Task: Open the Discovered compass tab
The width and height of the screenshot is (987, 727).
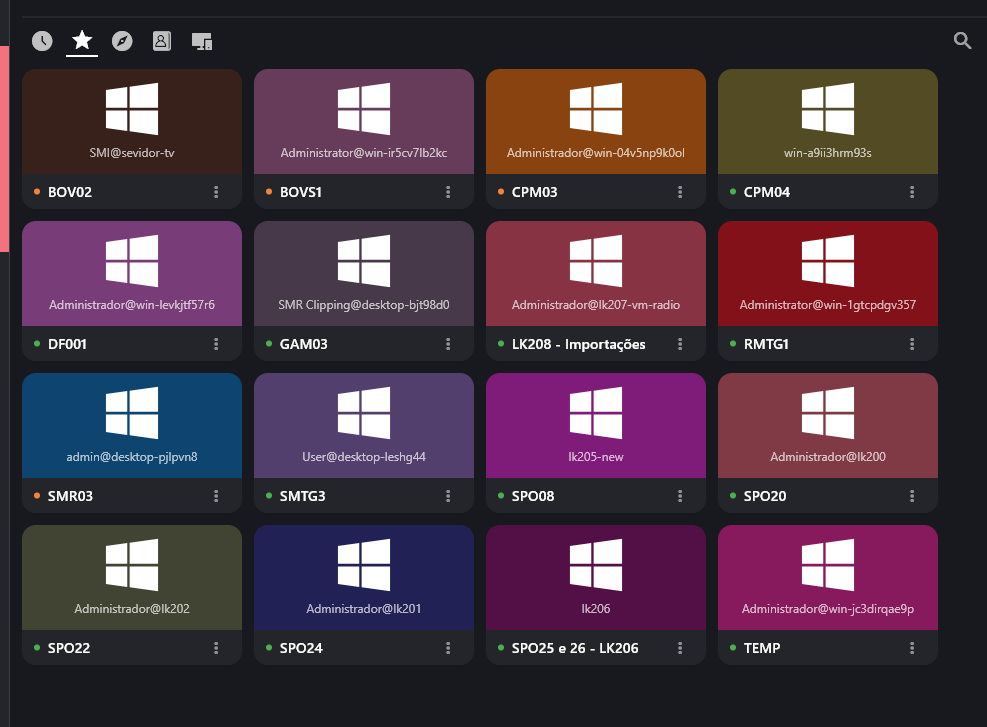Action: [122, 42]
